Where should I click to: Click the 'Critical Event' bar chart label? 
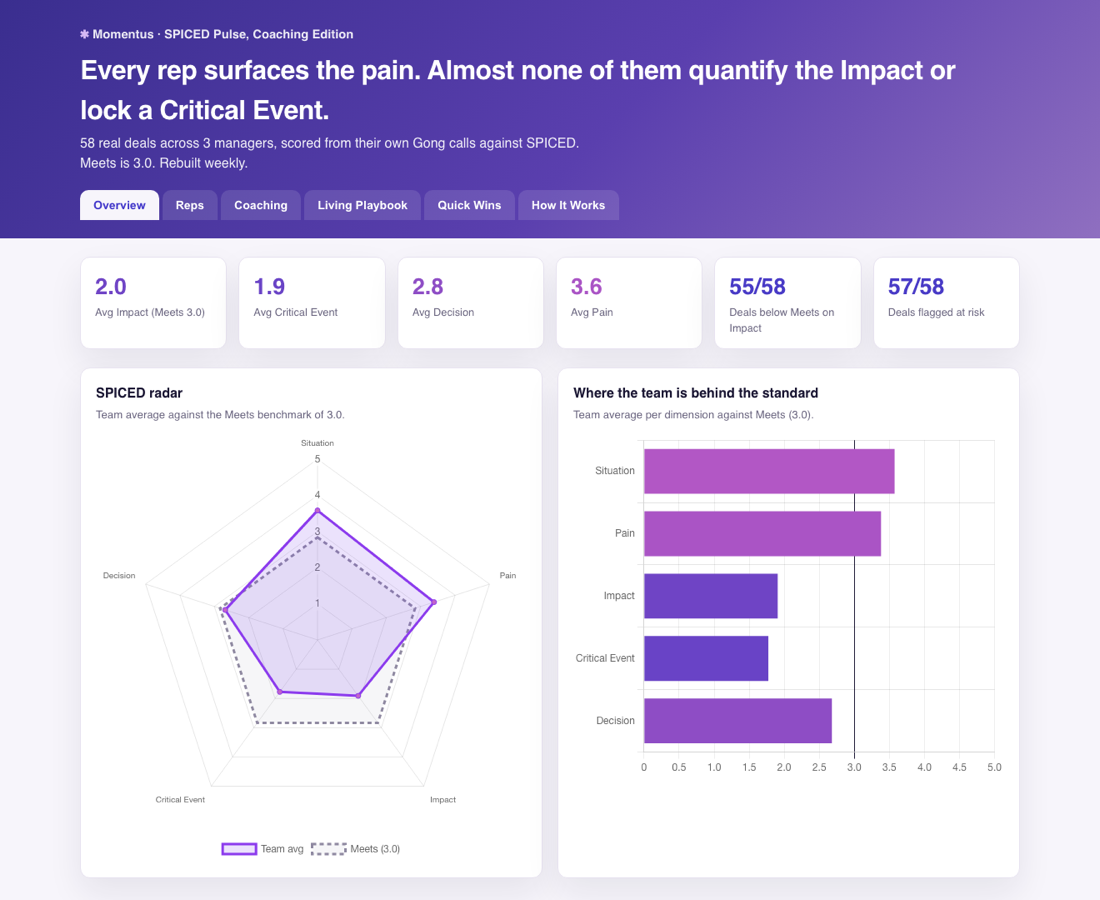pos(605,659)
